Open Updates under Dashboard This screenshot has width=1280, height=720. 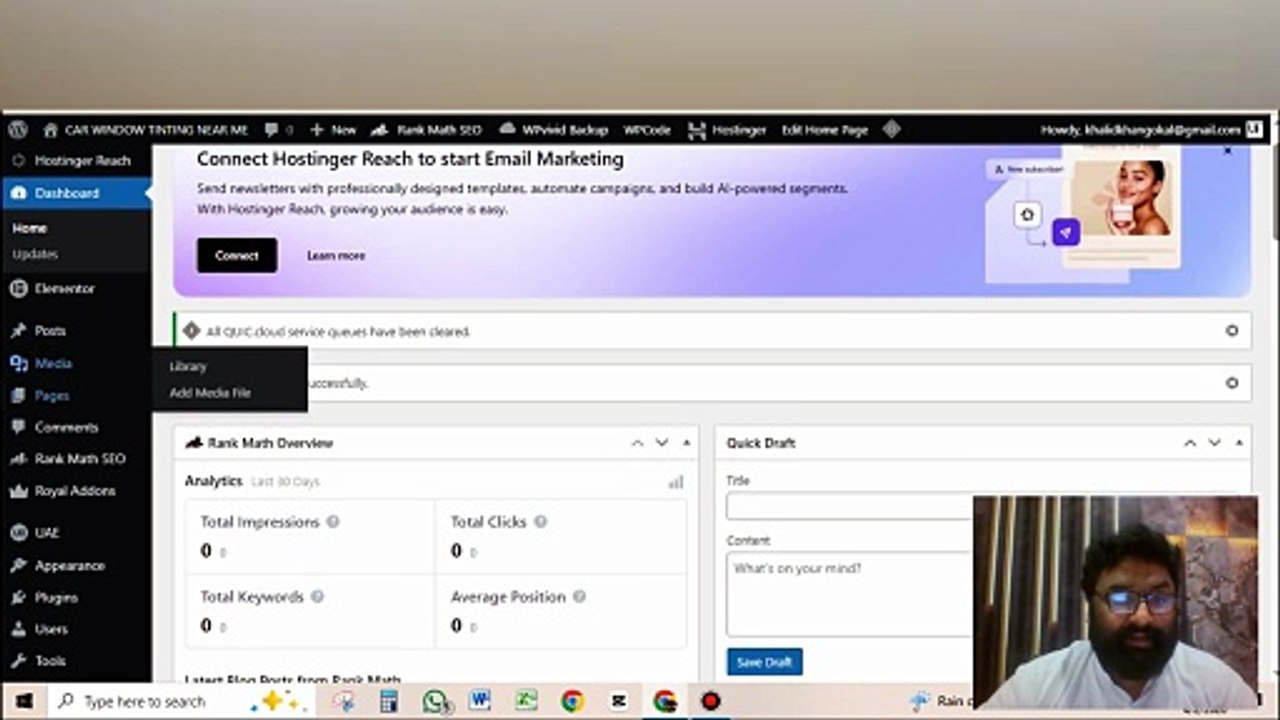[35, 254]
